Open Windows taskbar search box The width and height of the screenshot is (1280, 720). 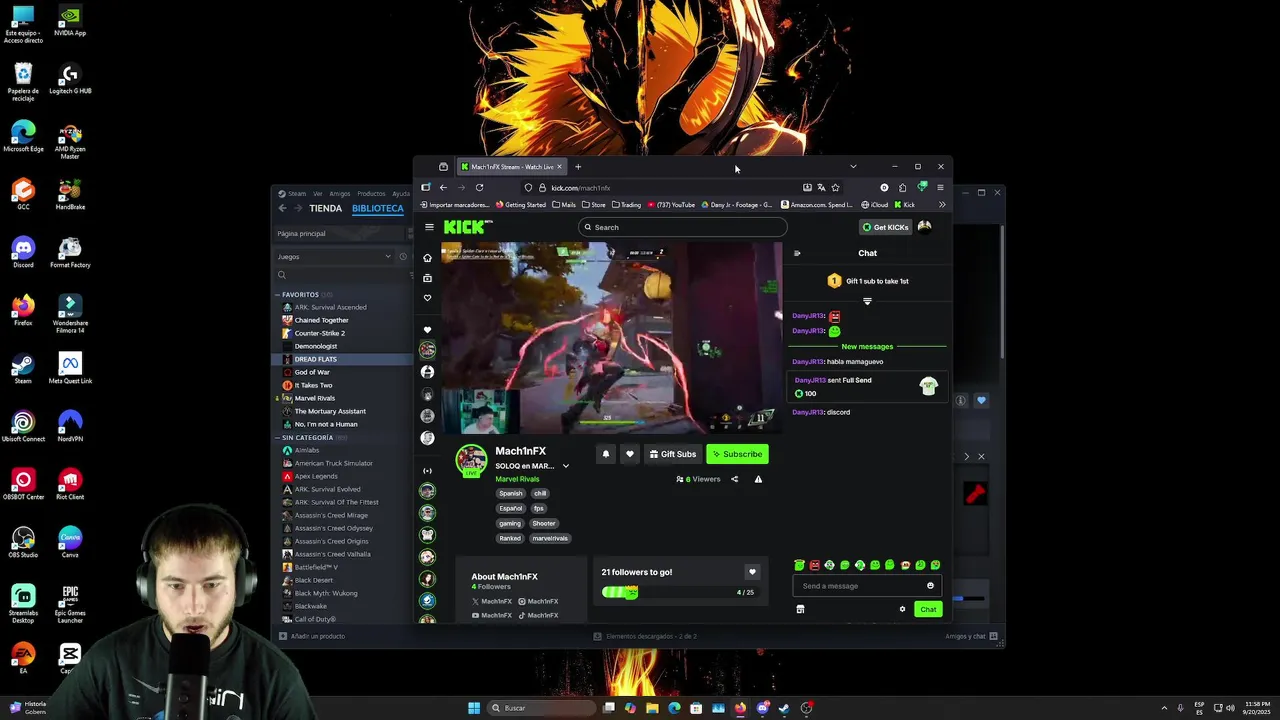tap(540, 708)
